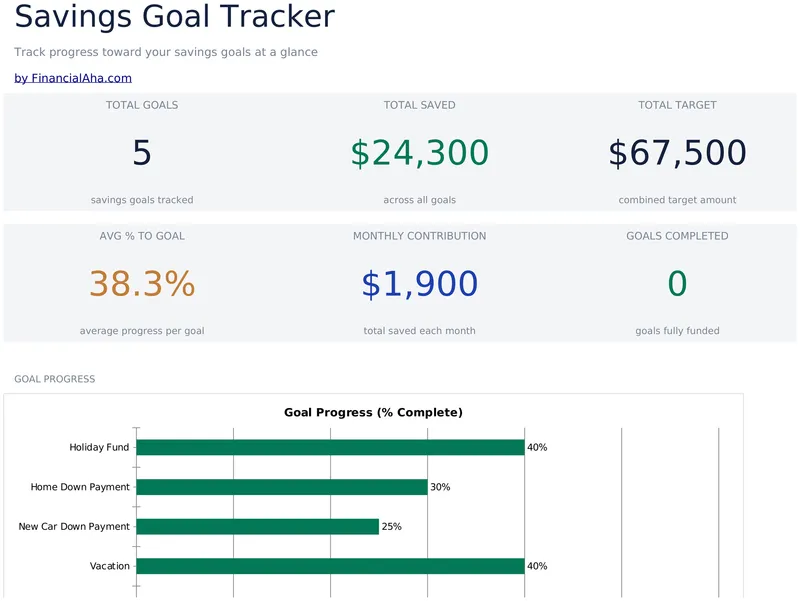Image resolution: width=800 pixels, height=601 pixels.
Task: Select the $24,300 total saved value
Action: [419, 153]
